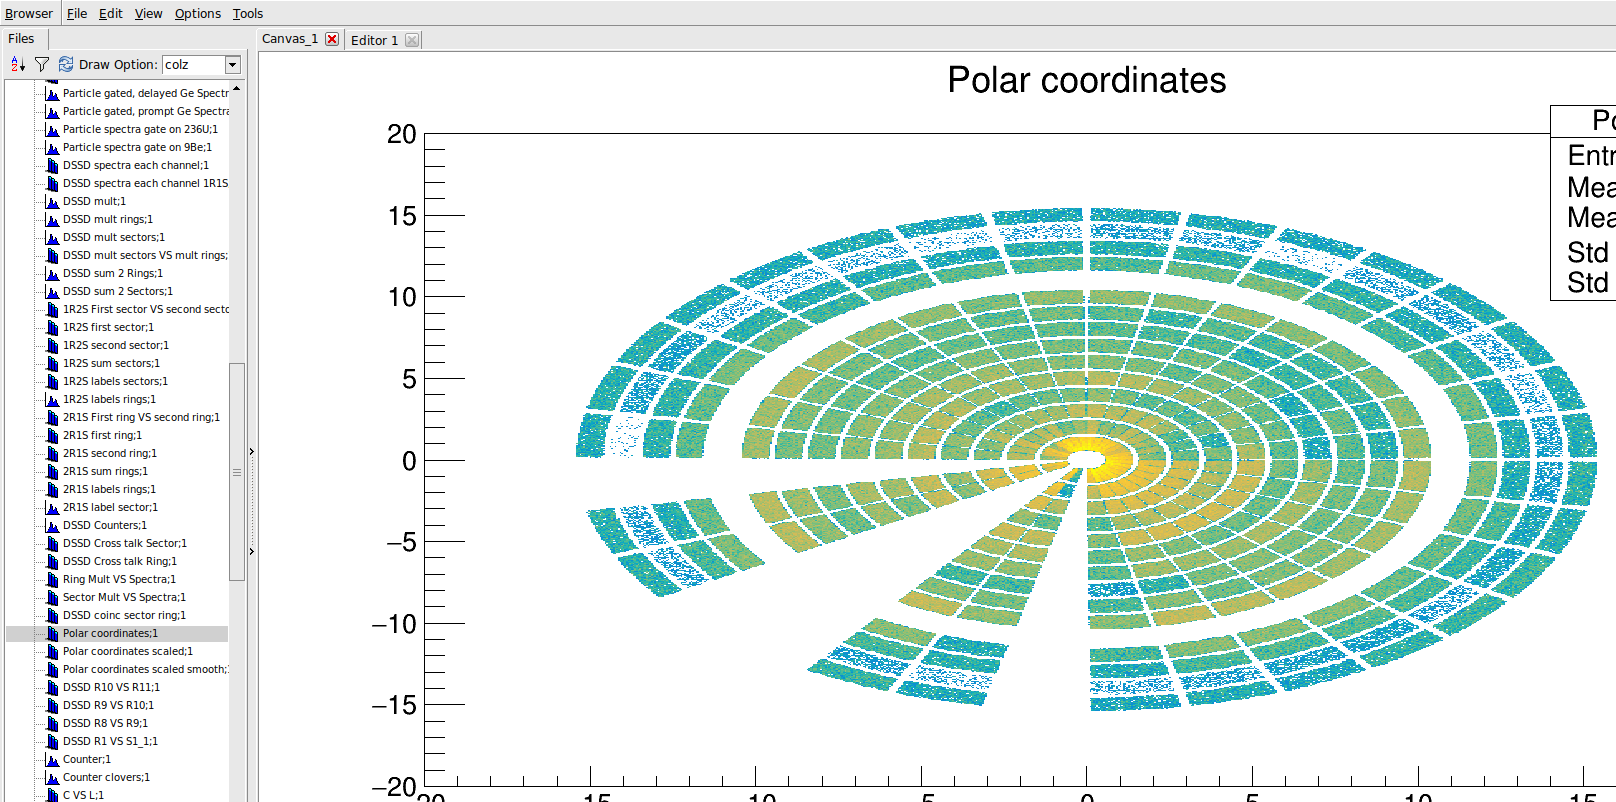The image size is (1616, 802).
Task: Click the icon beside DSSD Cross talk Ring;1
Action: (x=53, y=561)
